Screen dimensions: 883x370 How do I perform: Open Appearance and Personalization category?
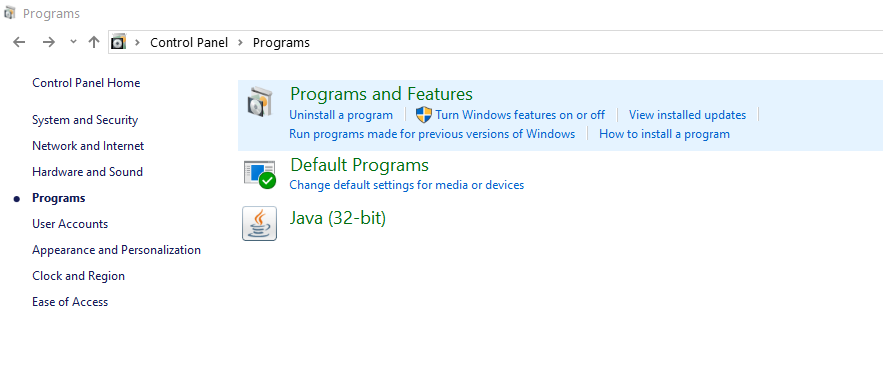117,249
